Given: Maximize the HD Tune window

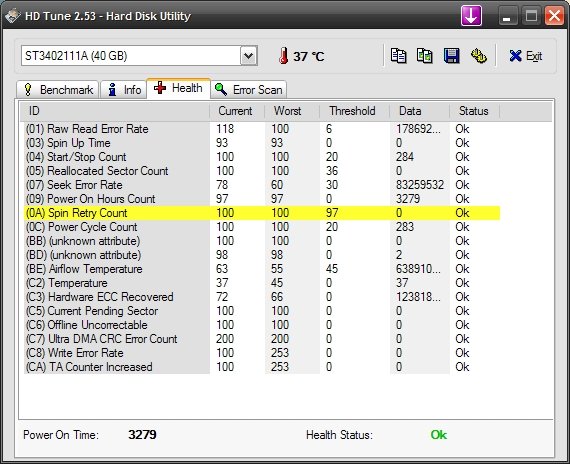Looking at the screenshot, I should [531, 16].
